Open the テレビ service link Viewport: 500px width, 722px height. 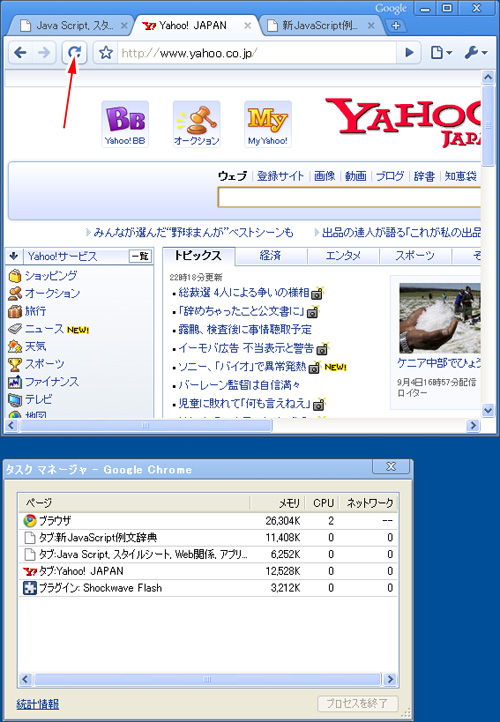(38, 399)
